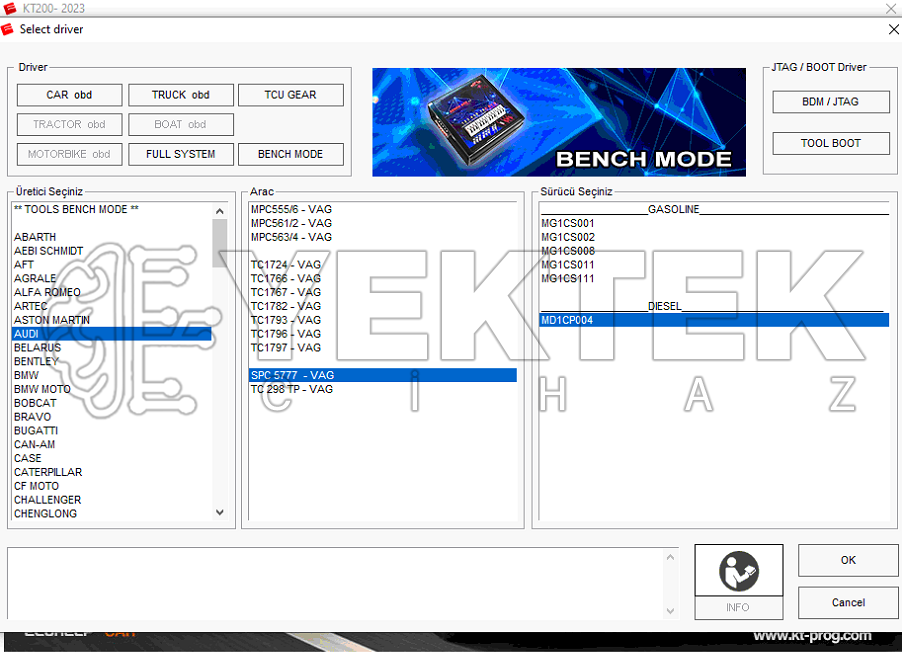The image size is (902, 652).
Task: Select the TRACTOR obd button
Action: [70, 124]
